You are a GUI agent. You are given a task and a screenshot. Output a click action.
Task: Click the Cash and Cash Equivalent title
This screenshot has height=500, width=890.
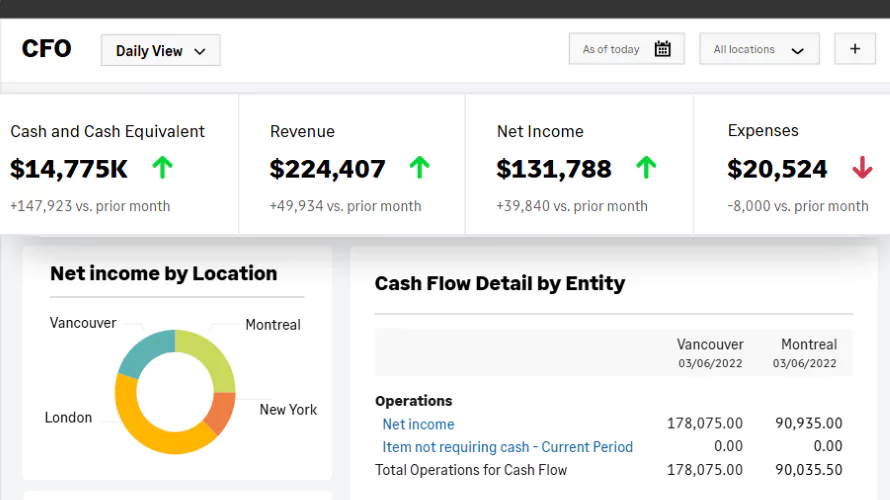107,131
